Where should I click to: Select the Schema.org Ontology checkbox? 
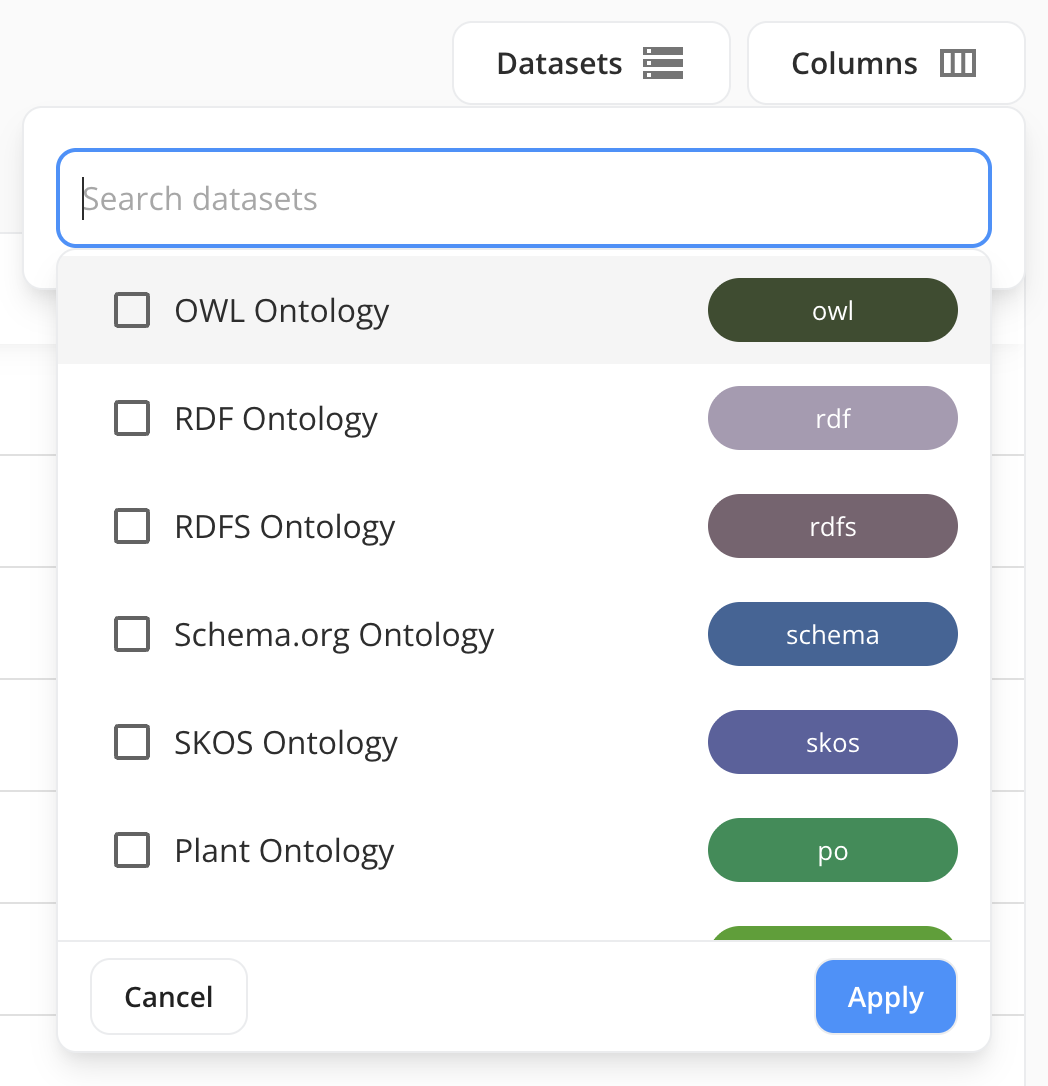pos(132,634)
